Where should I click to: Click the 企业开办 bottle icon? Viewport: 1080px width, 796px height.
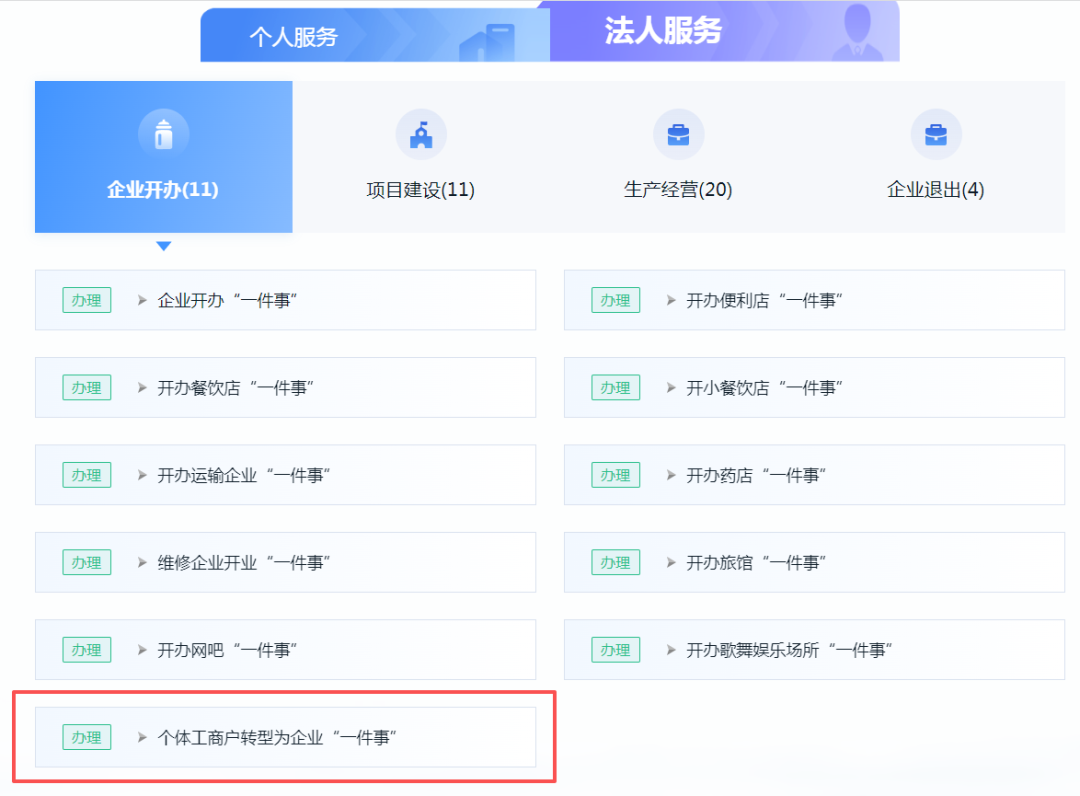164,134
